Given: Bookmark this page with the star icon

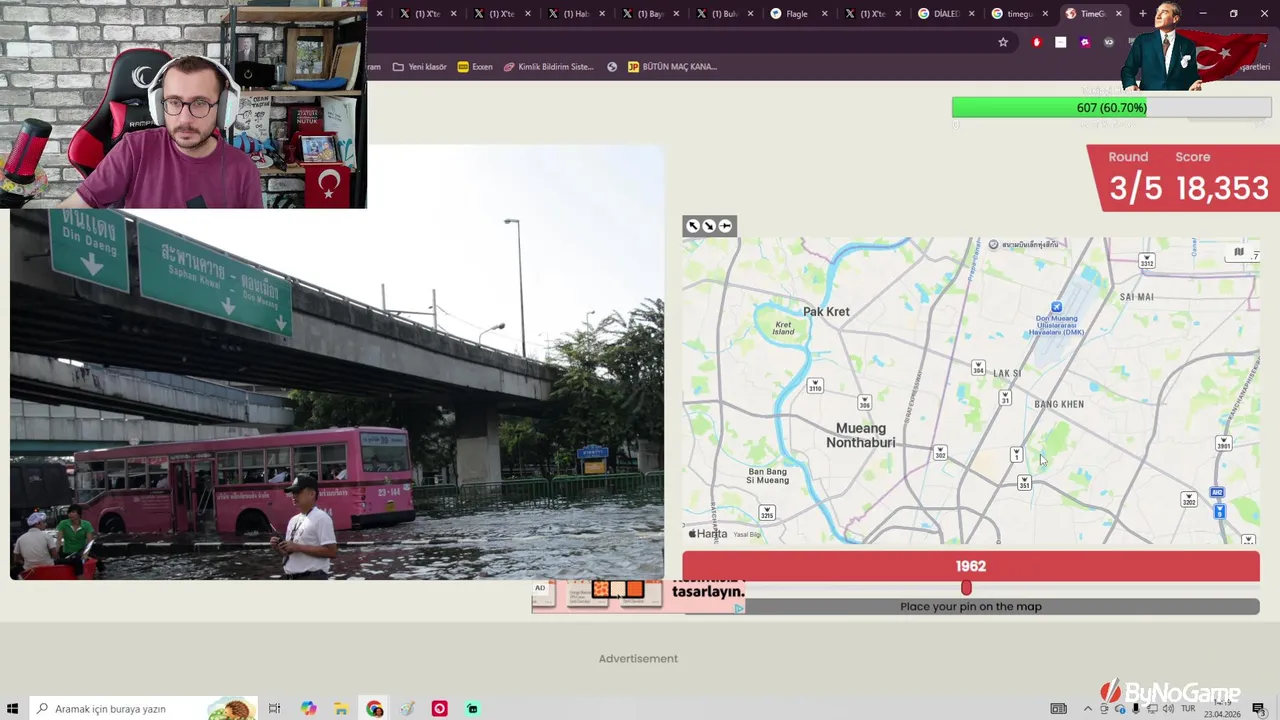Looking at the screenshot, I should point(1003,42).
